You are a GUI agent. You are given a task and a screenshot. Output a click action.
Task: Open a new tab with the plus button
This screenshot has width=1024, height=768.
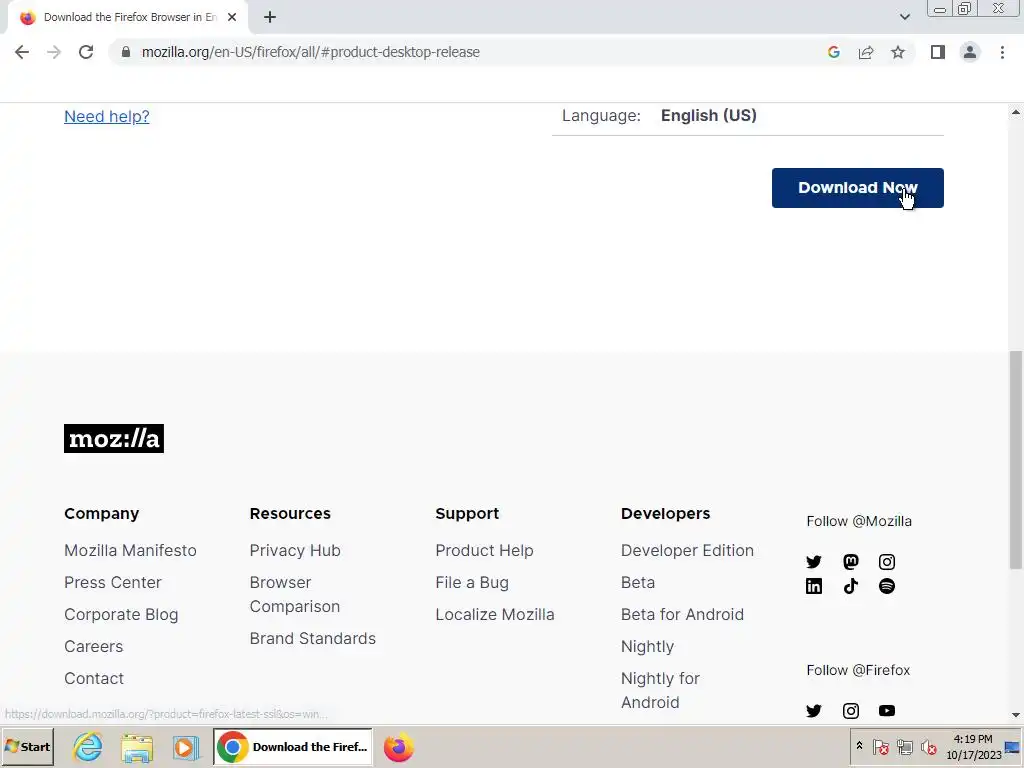270,18
